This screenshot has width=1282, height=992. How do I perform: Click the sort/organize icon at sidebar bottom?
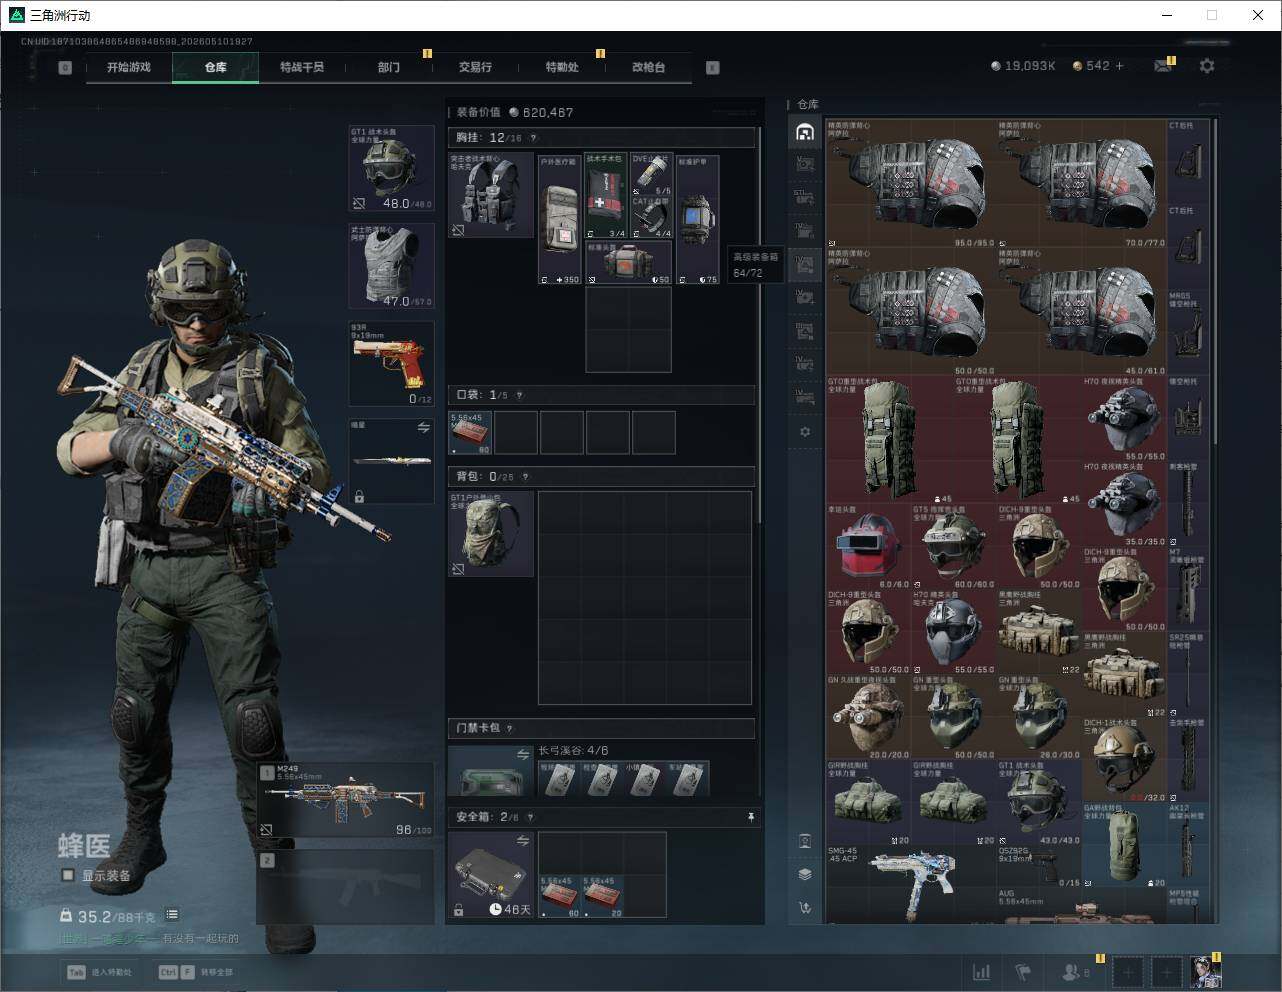(x=805, y=908)
